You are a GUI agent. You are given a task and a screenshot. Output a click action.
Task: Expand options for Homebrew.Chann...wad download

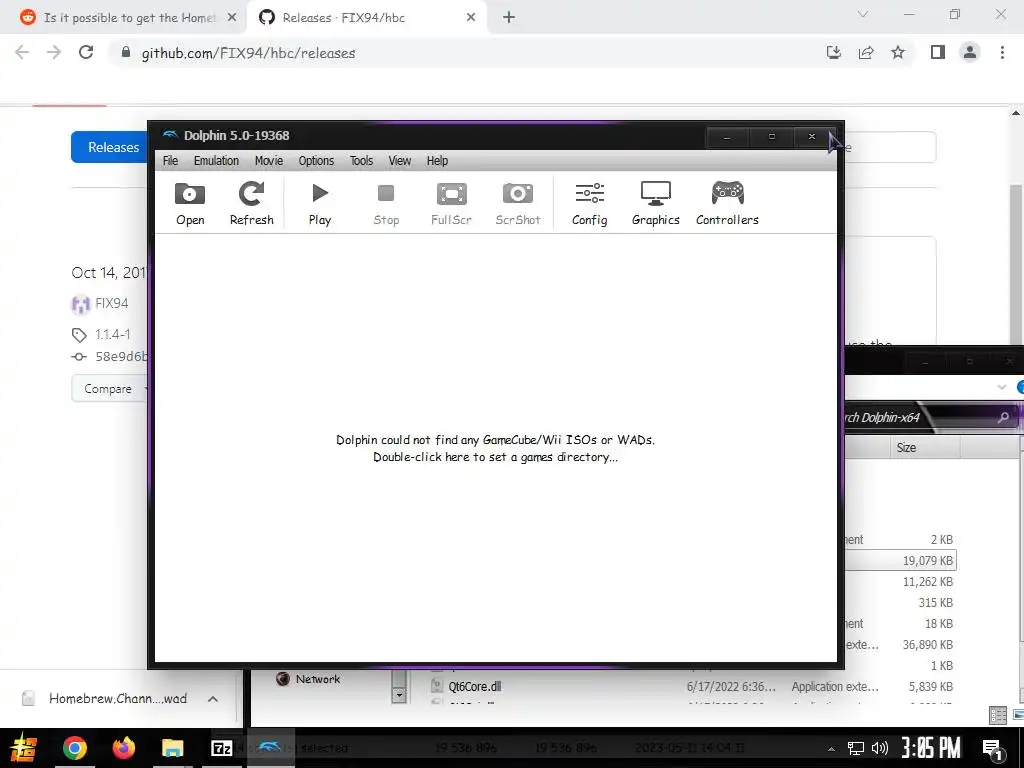pyautogui.click(x=213, y=699)
